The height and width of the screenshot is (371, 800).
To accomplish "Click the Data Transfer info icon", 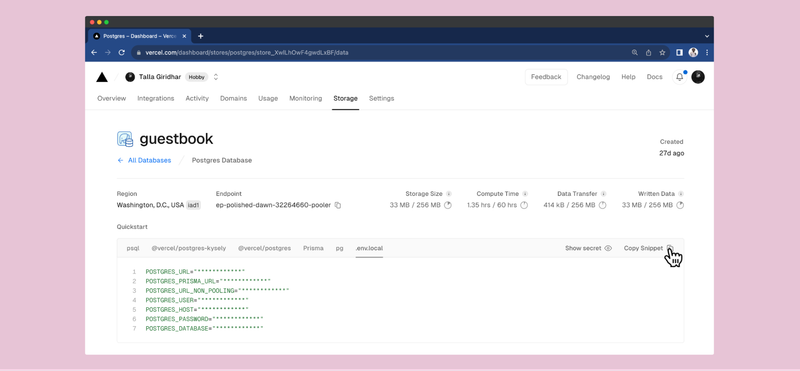I will click(x=604, y=194).
